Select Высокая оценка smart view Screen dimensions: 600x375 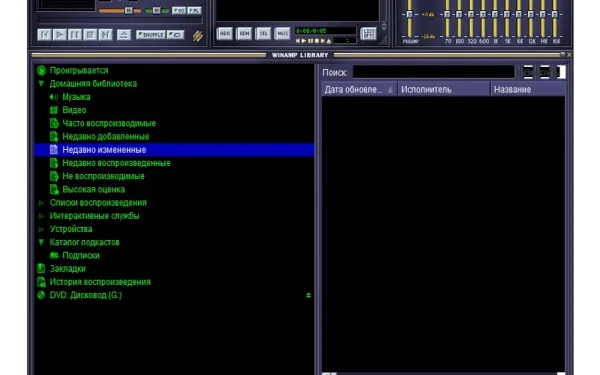[x=93, y=189]
